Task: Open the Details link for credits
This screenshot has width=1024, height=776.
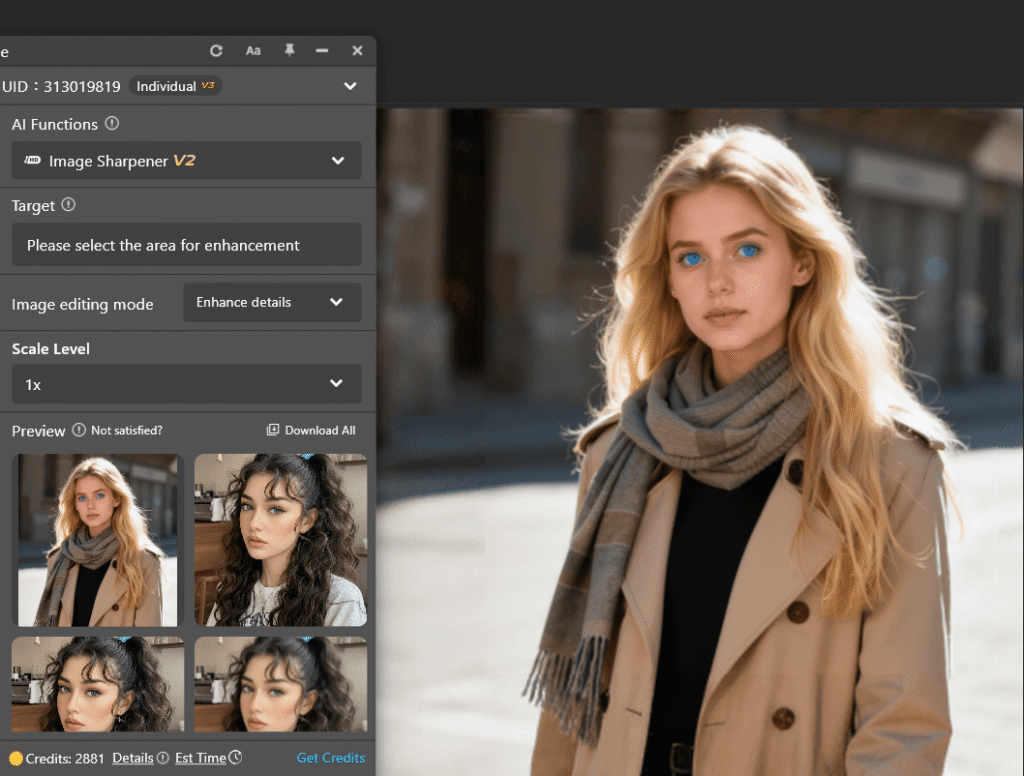Action: [132, 758]
